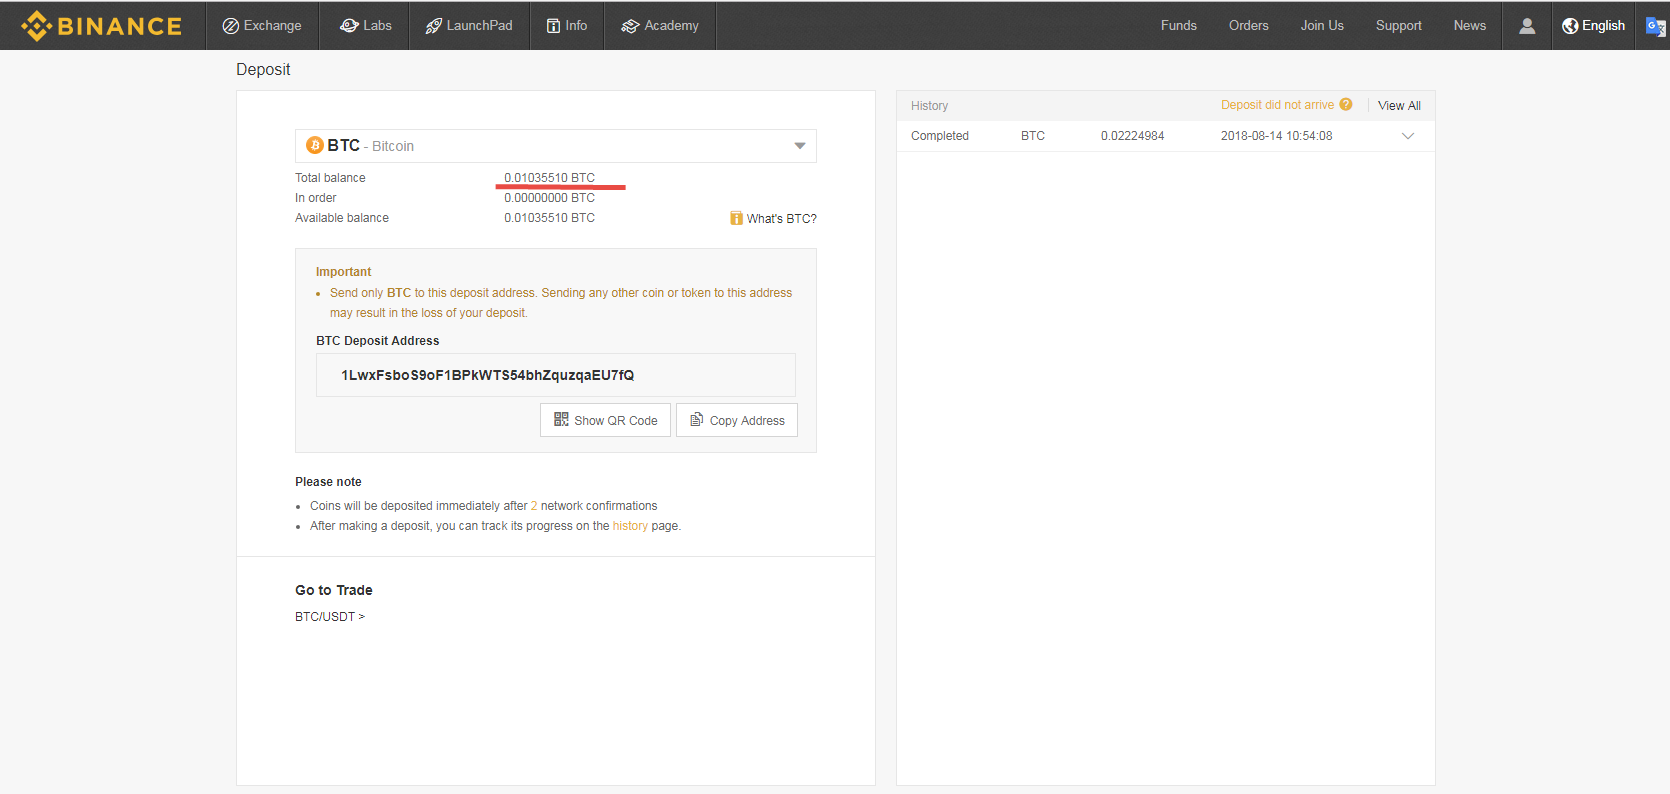Open the BTC coin selector dropdown
1670x794 pixels.
point(556,146)
